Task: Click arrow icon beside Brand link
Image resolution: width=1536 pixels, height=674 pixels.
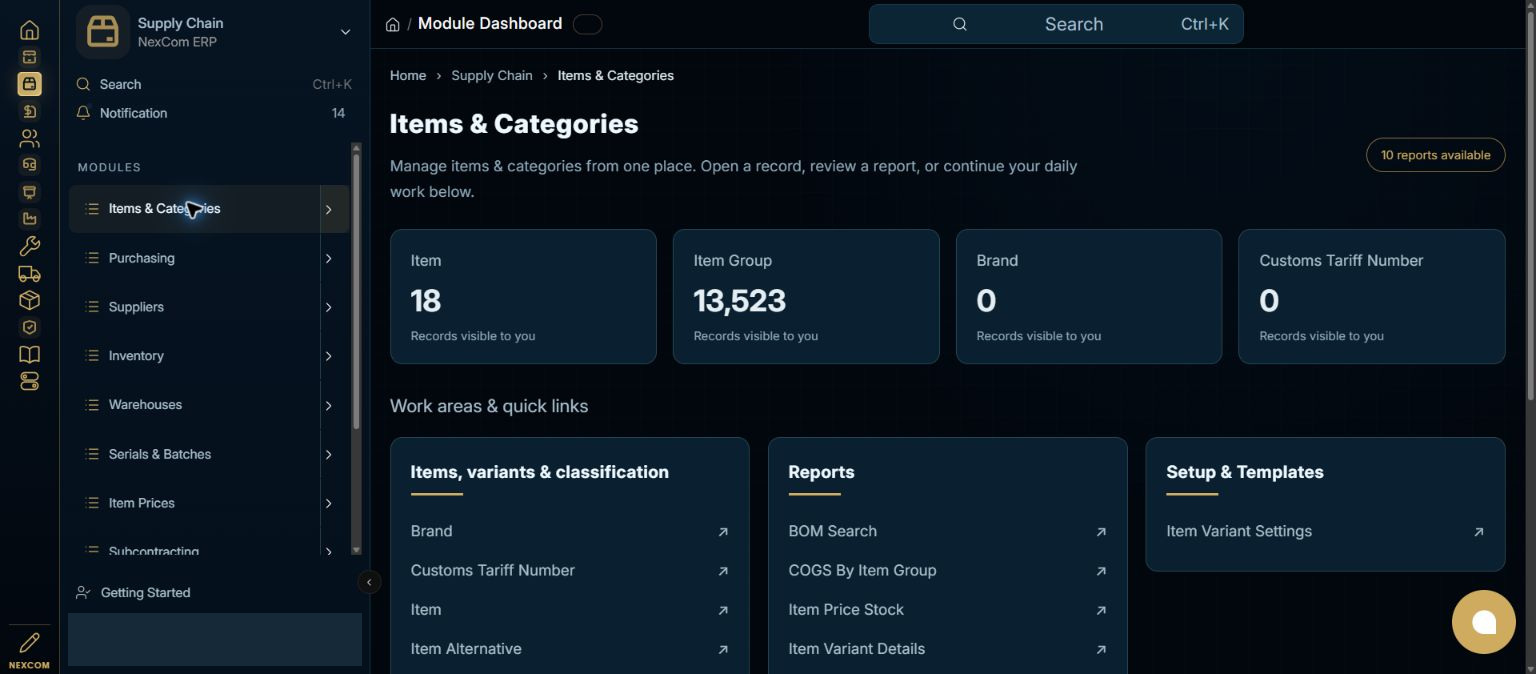Action: click(x=723, y=532)
